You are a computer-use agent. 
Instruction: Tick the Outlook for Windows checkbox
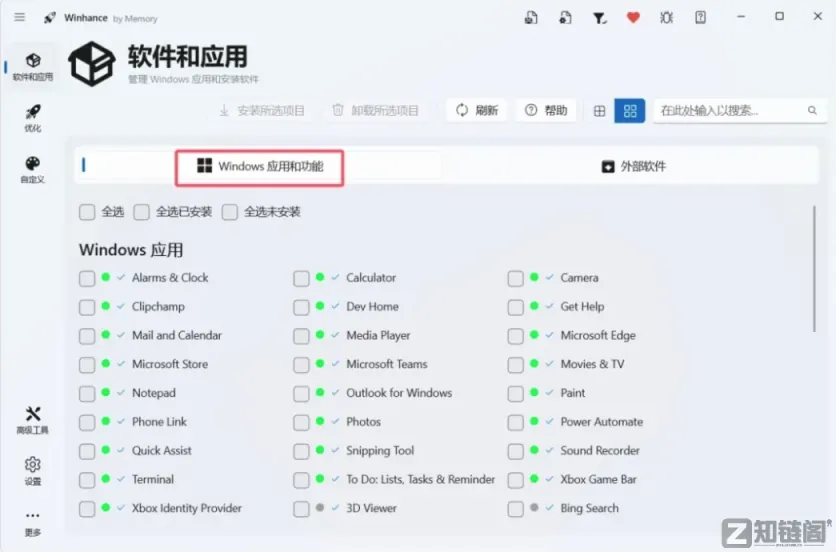pyautogui.click(x=301, y=394)
